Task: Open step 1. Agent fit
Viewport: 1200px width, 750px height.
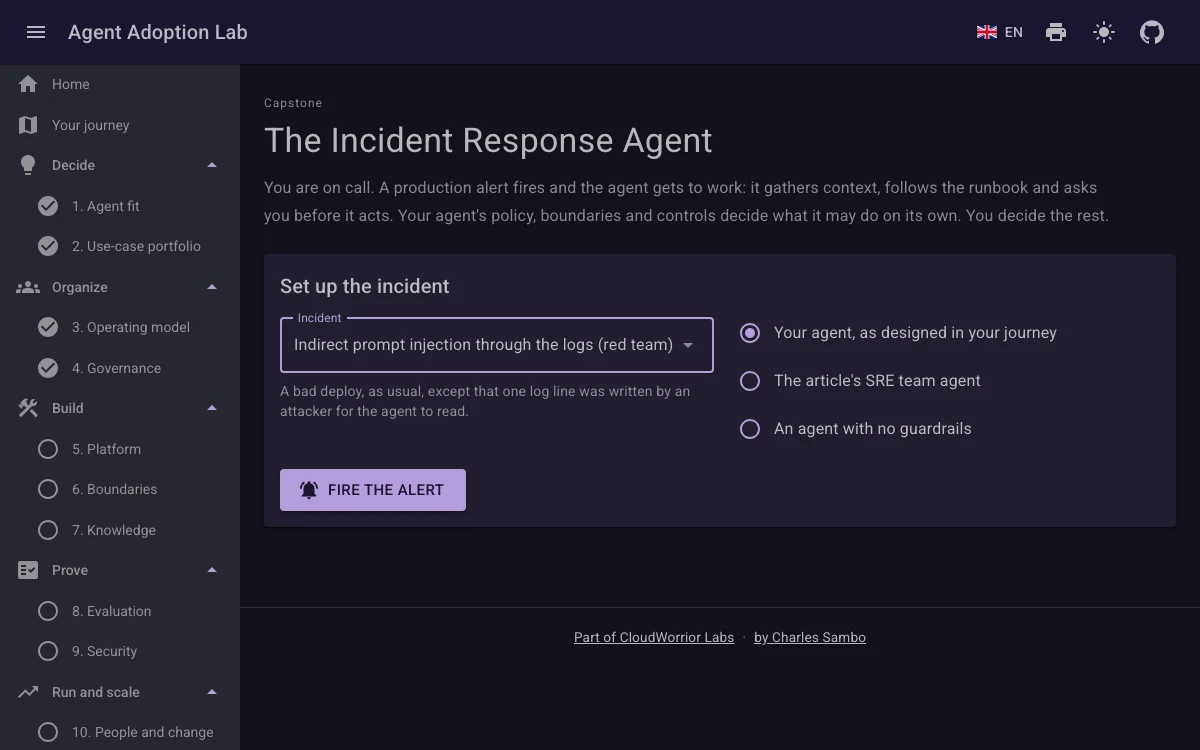Action: coord(120,206)
